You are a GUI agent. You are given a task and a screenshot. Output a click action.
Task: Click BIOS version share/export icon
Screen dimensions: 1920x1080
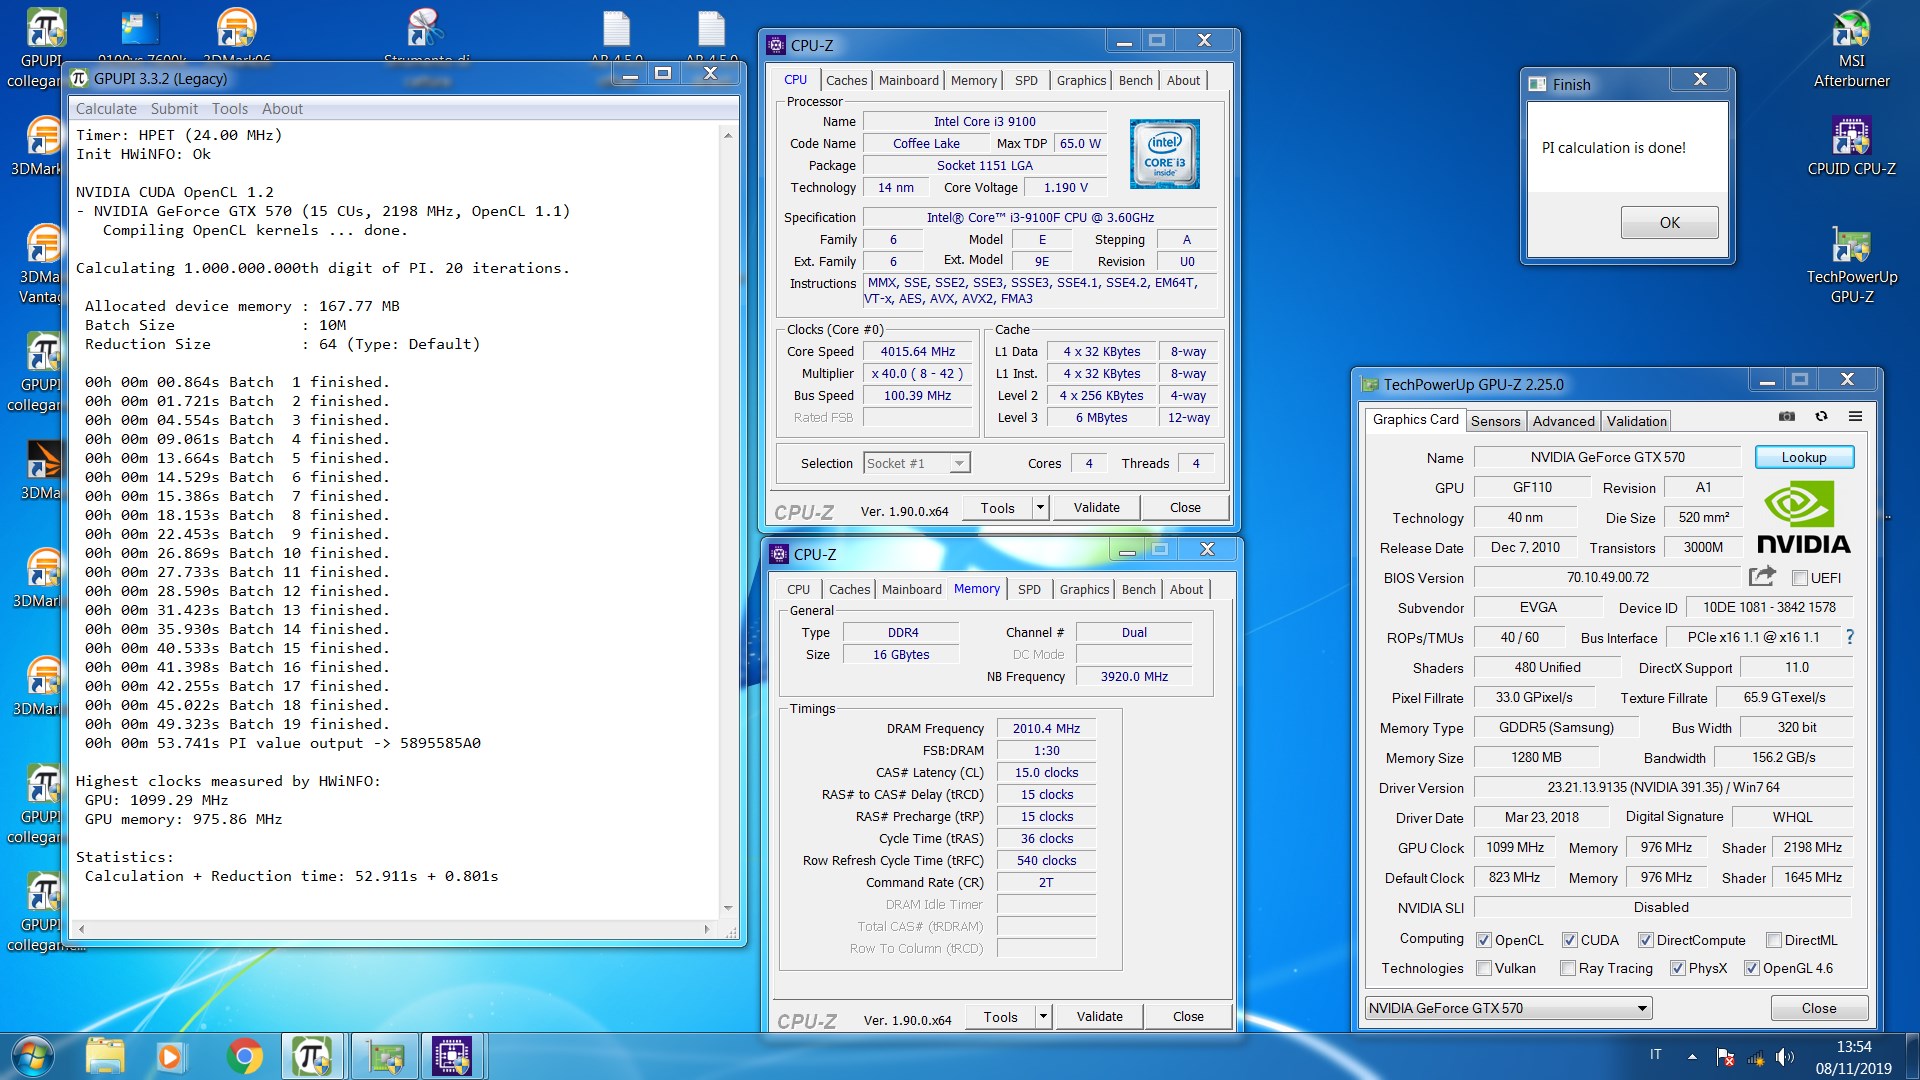[x=1762, y=576]
